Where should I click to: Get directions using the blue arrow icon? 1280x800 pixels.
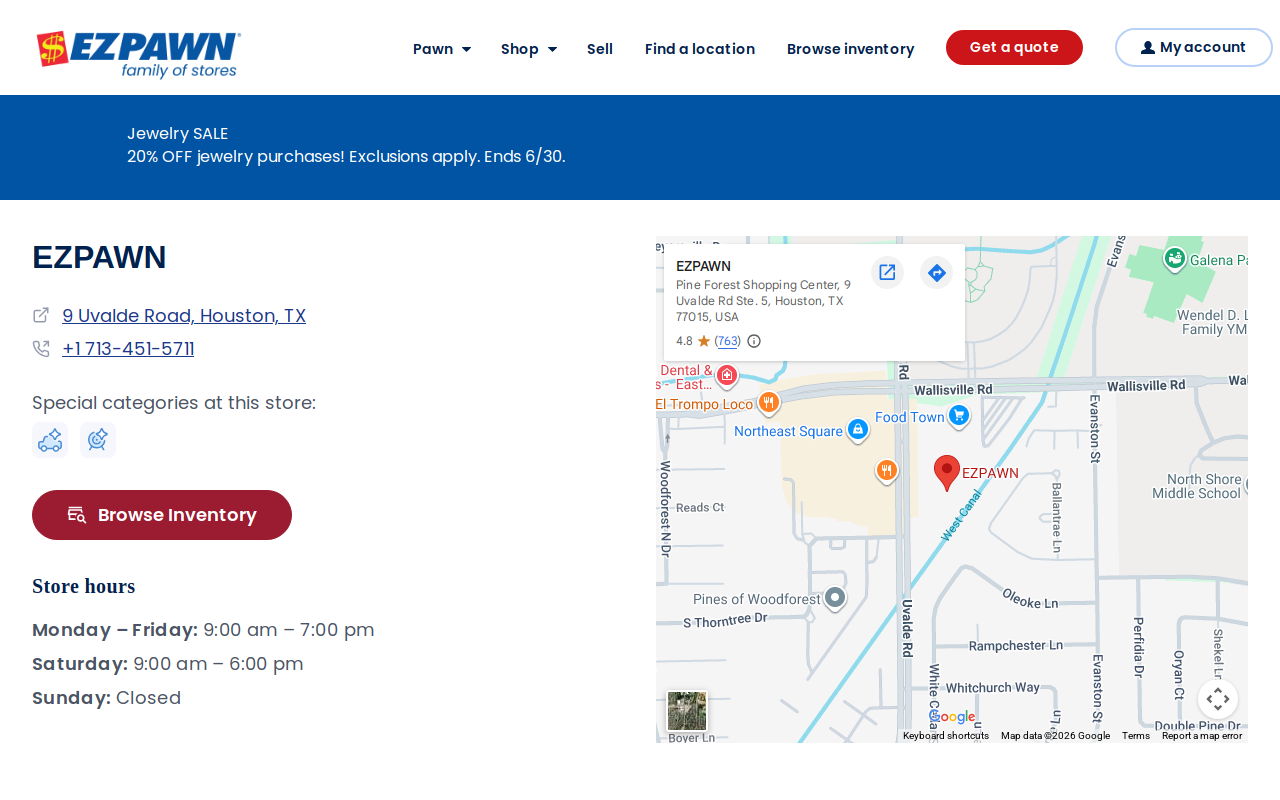pyautogui.click(x=937, y=272)
